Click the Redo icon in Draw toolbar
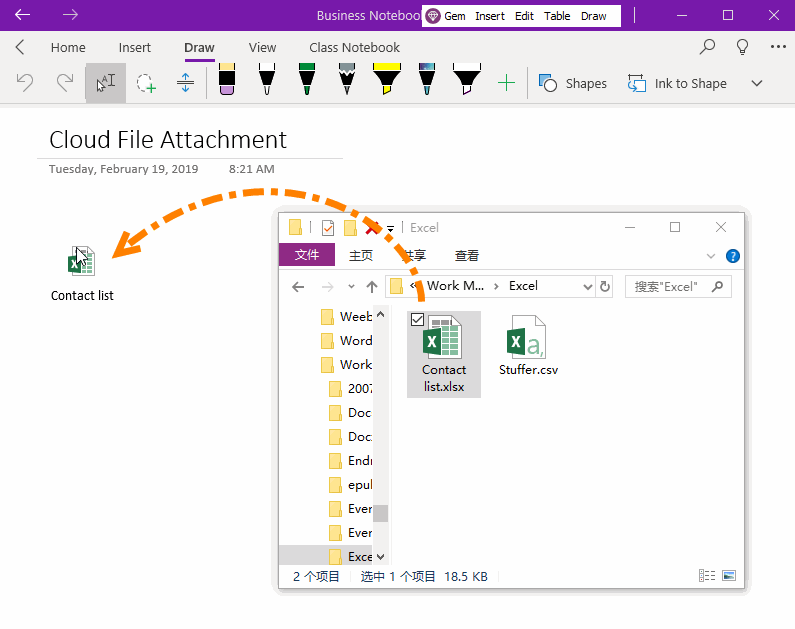Viewport: 795px width, 629px height. coord(65,83)
